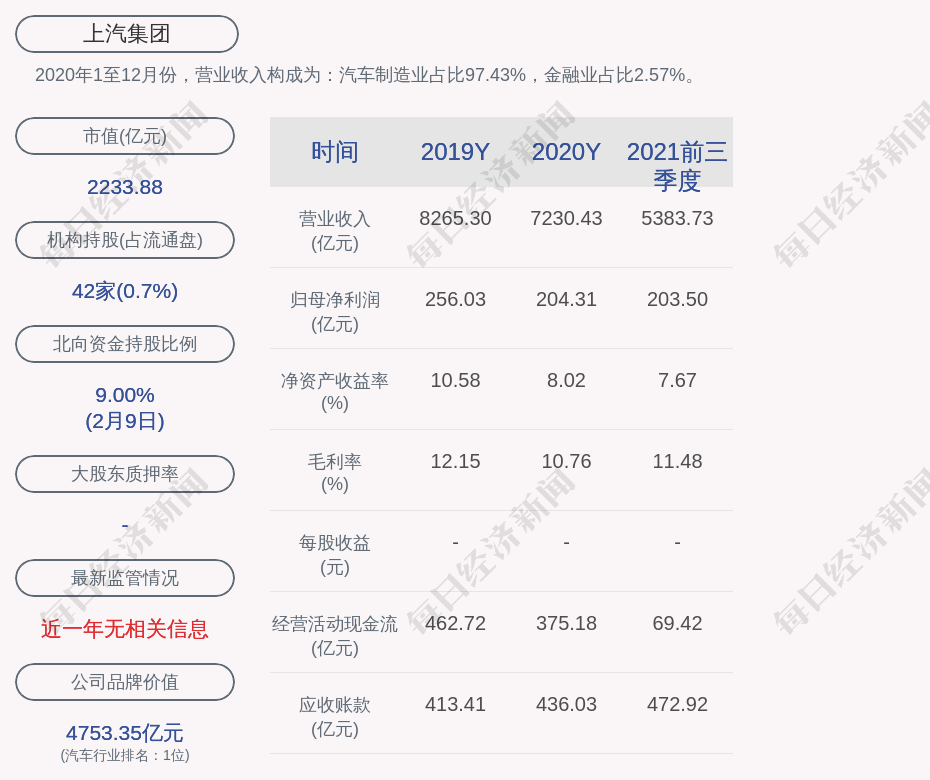Click the 上汽集团 company name pill
This screenshot has height=780, width=930.
click(126, 34)
